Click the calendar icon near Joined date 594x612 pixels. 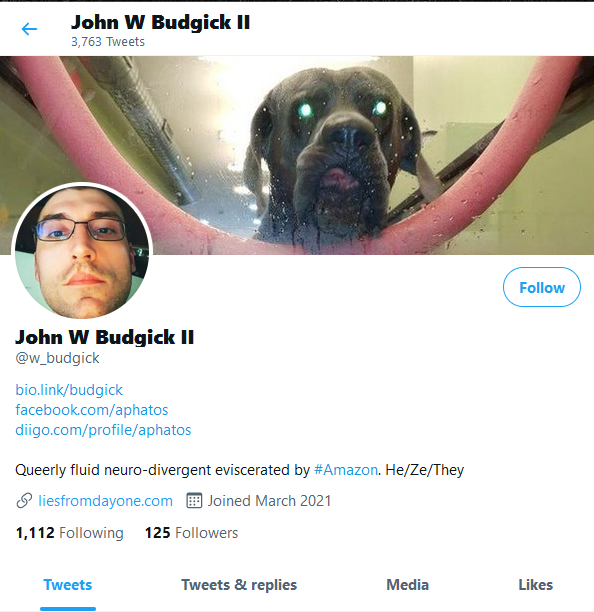[x=194, y=501]
